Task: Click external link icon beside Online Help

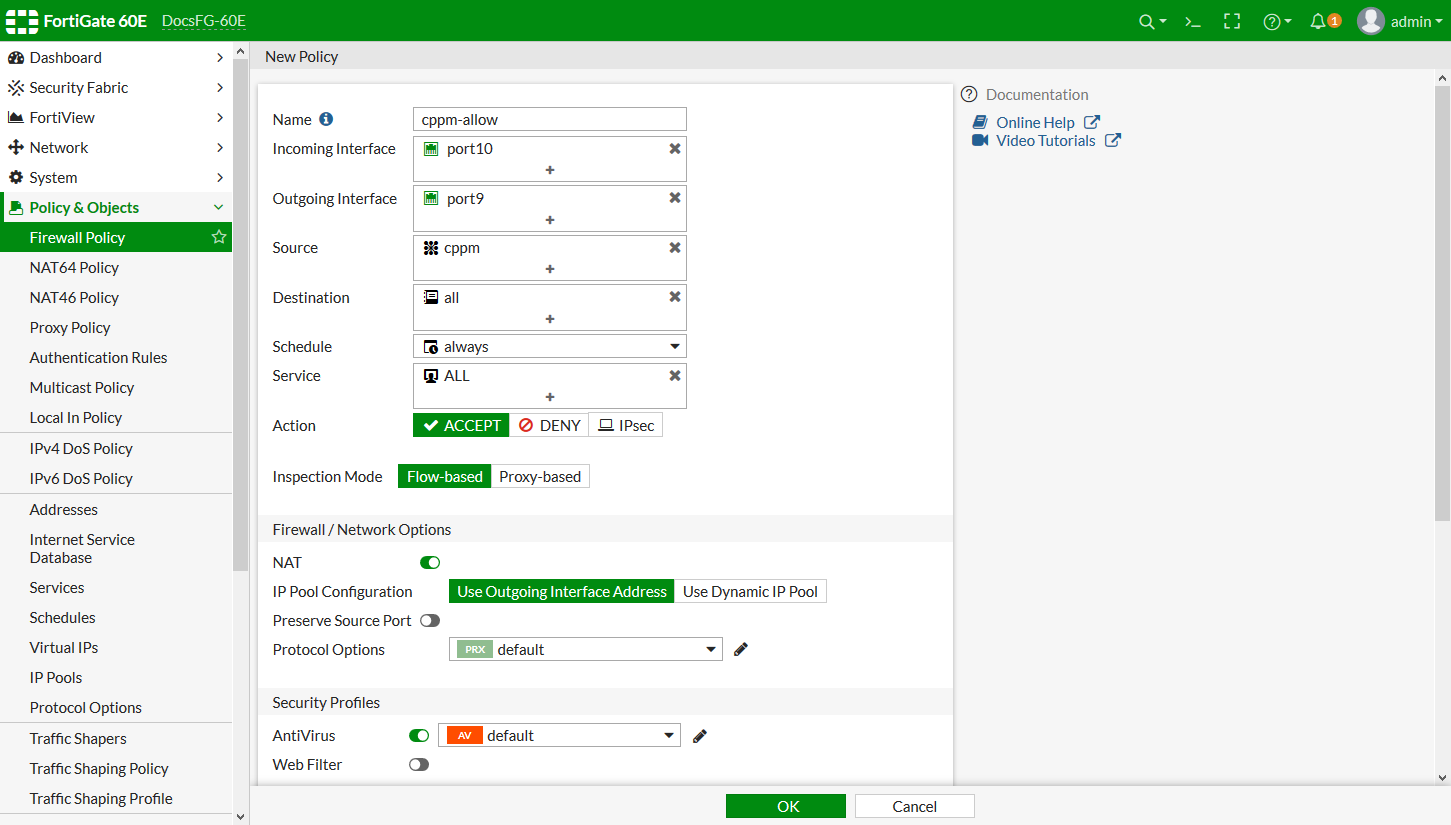Action: 1092,122
